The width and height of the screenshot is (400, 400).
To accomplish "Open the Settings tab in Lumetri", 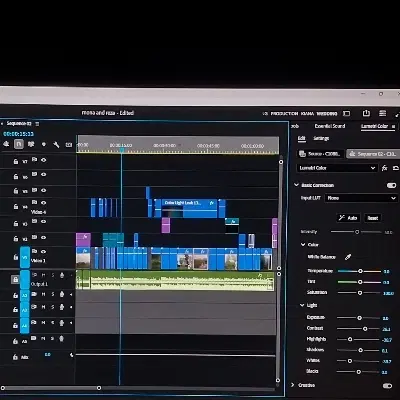I will pyautogui.click(x=321, y=138).
